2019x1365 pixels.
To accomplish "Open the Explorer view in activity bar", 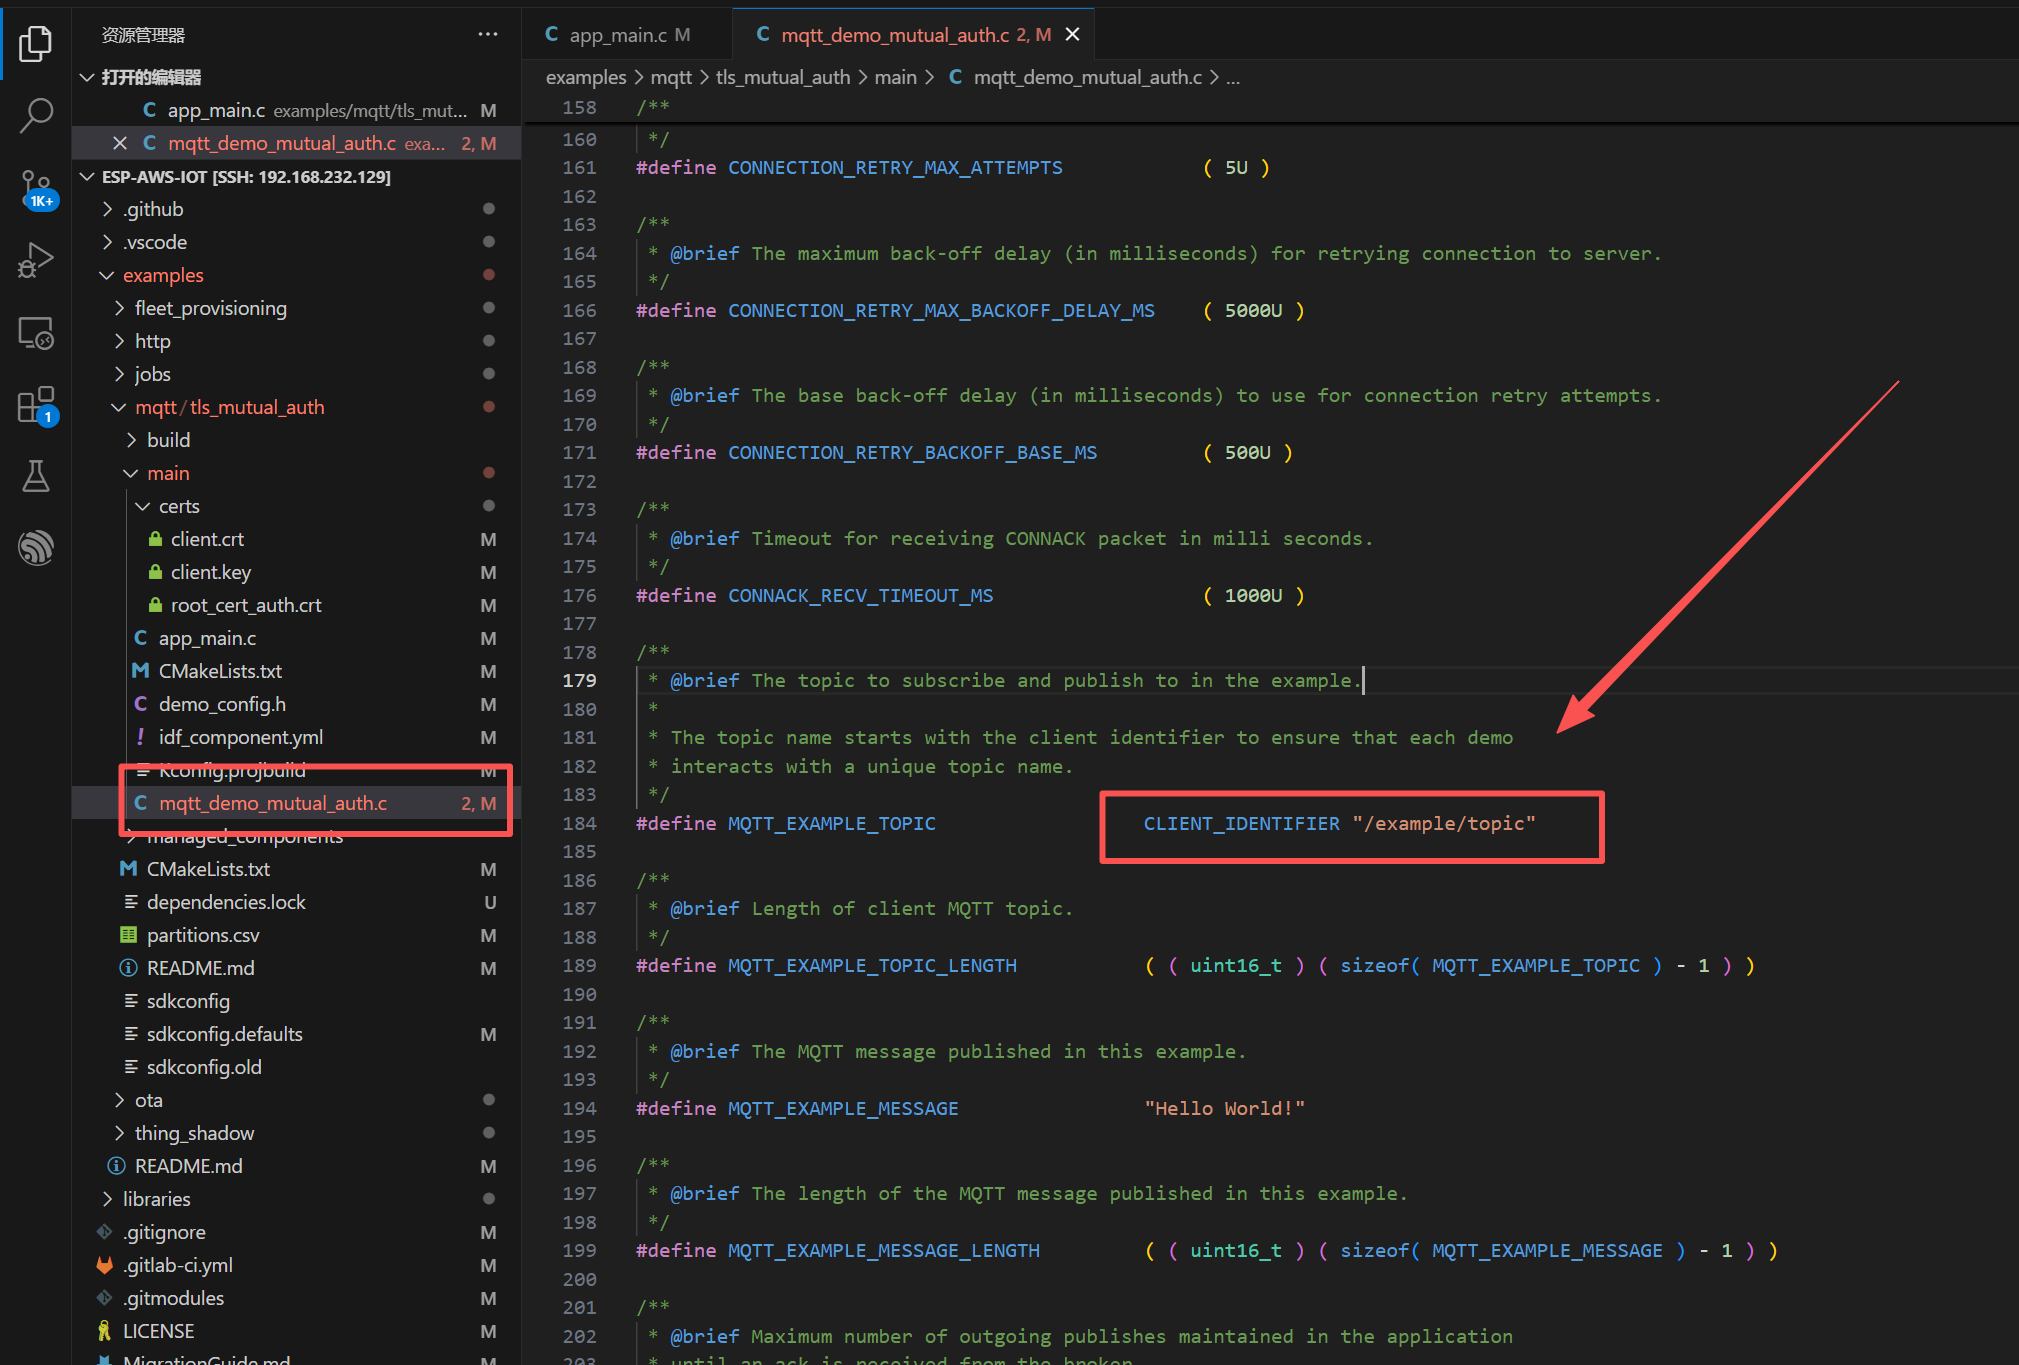I will tap(36, 44).
